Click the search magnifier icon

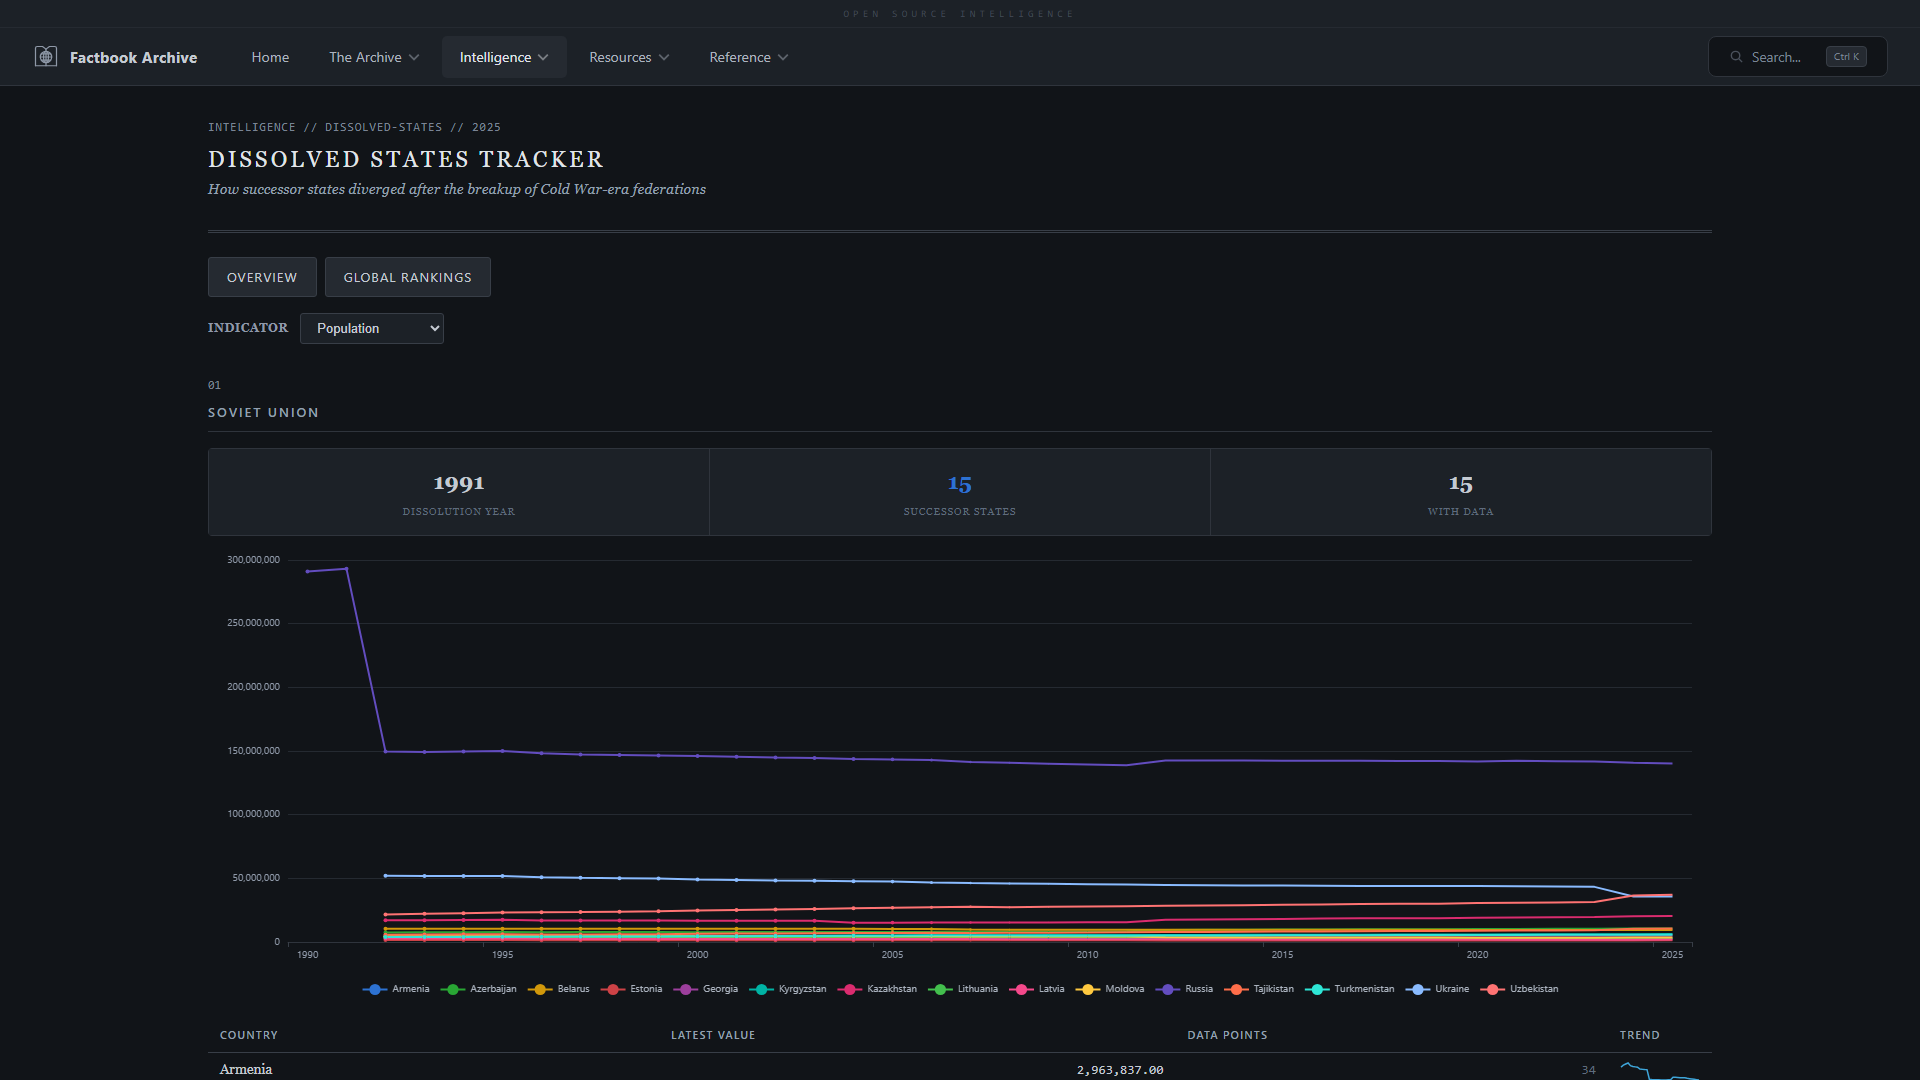1736,57
